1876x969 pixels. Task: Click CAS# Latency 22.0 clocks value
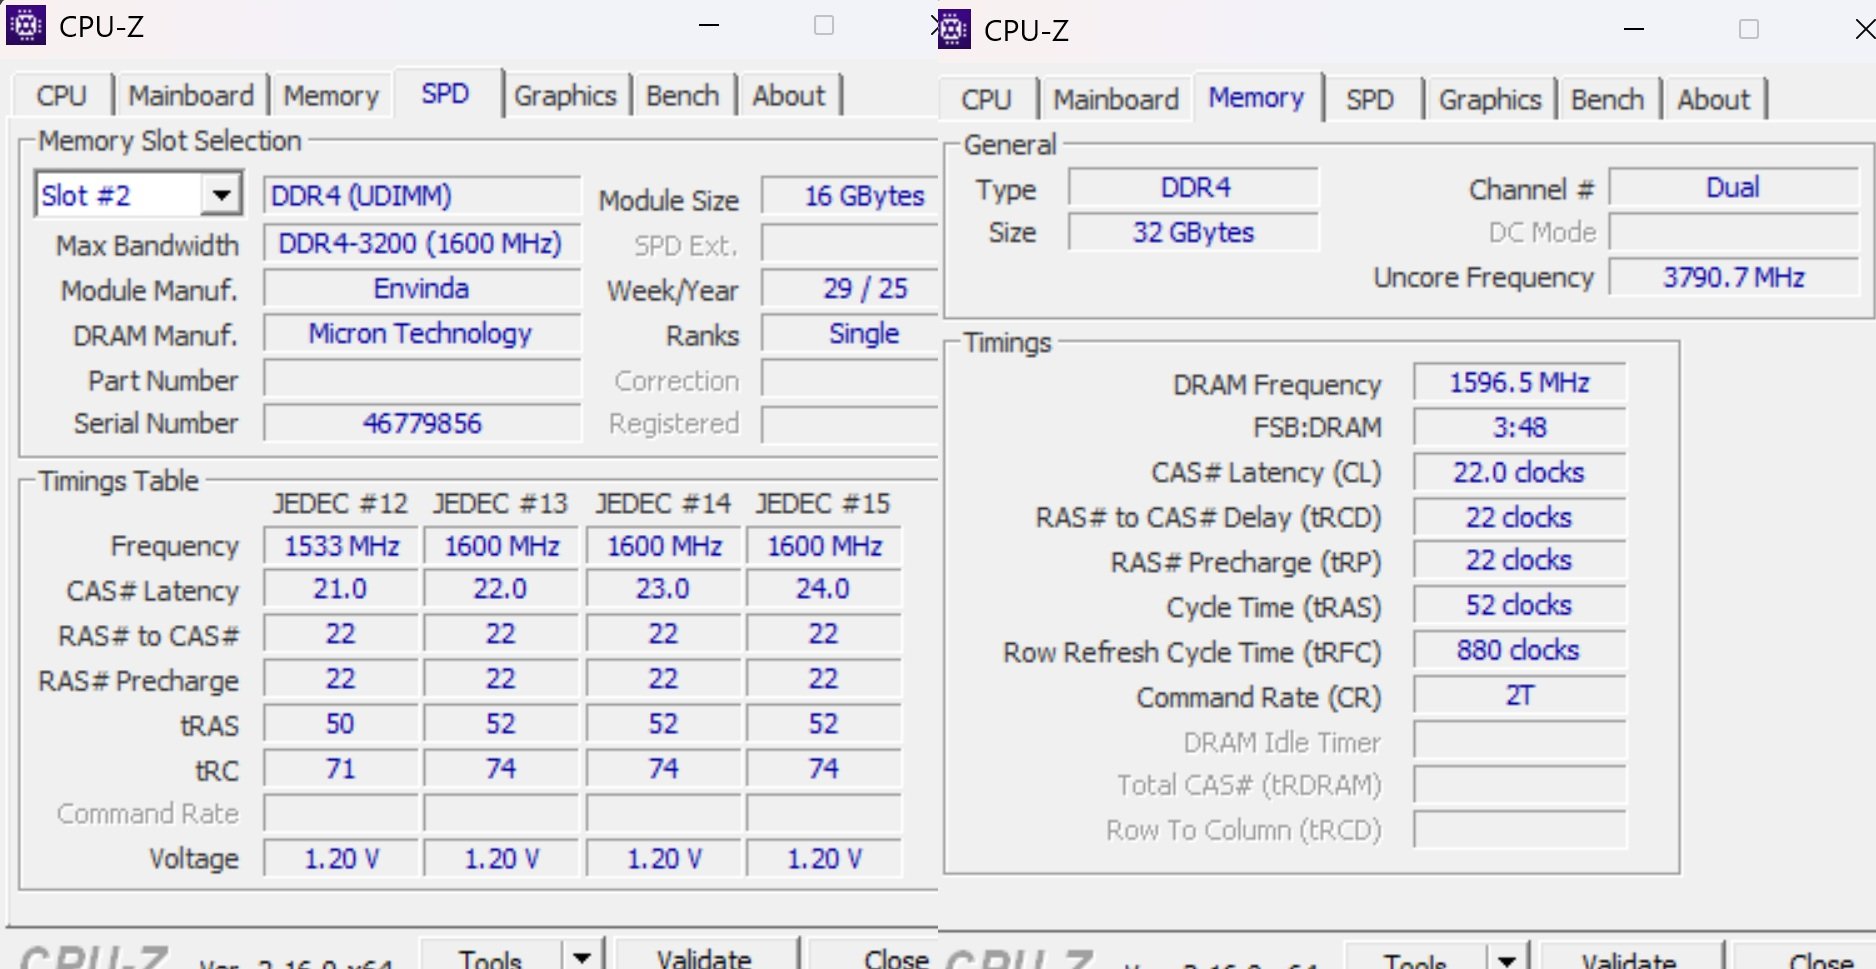[1520, 472]
